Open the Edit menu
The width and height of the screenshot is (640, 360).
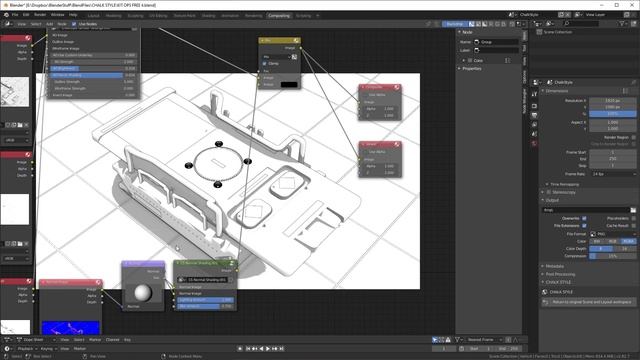tap(26, 15)
